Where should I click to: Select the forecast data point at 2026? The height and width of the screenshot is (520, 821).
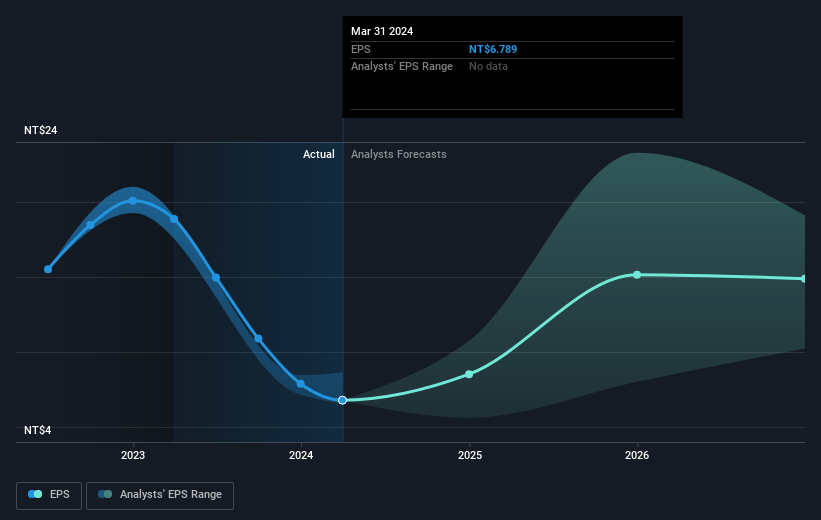click(637, 275)
